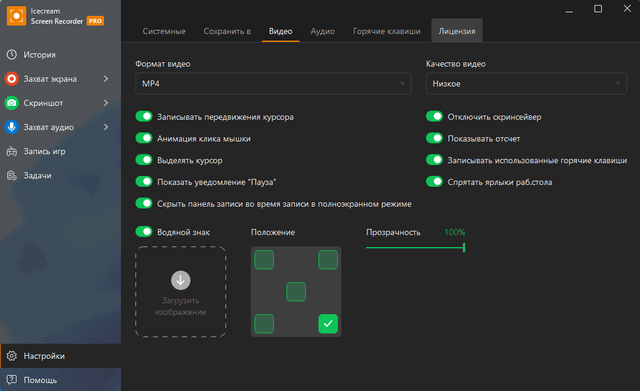Click the Настройки gear icon
The width and height of the screenshot is (640, 391).
click(x=12, y=355)
